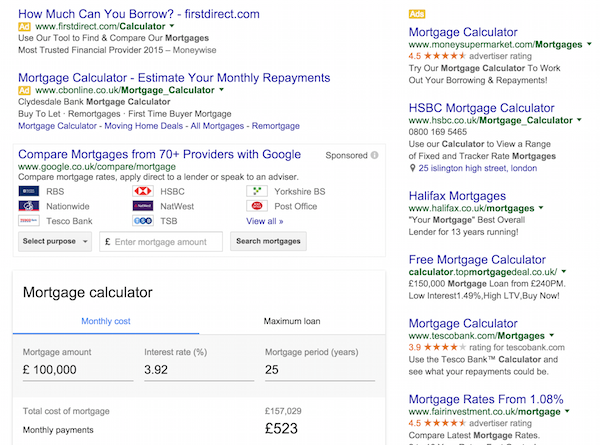Viewport: 600px width, 445px height.
Task: Click the Sponsored info icon
Action: tap(375, 155)
